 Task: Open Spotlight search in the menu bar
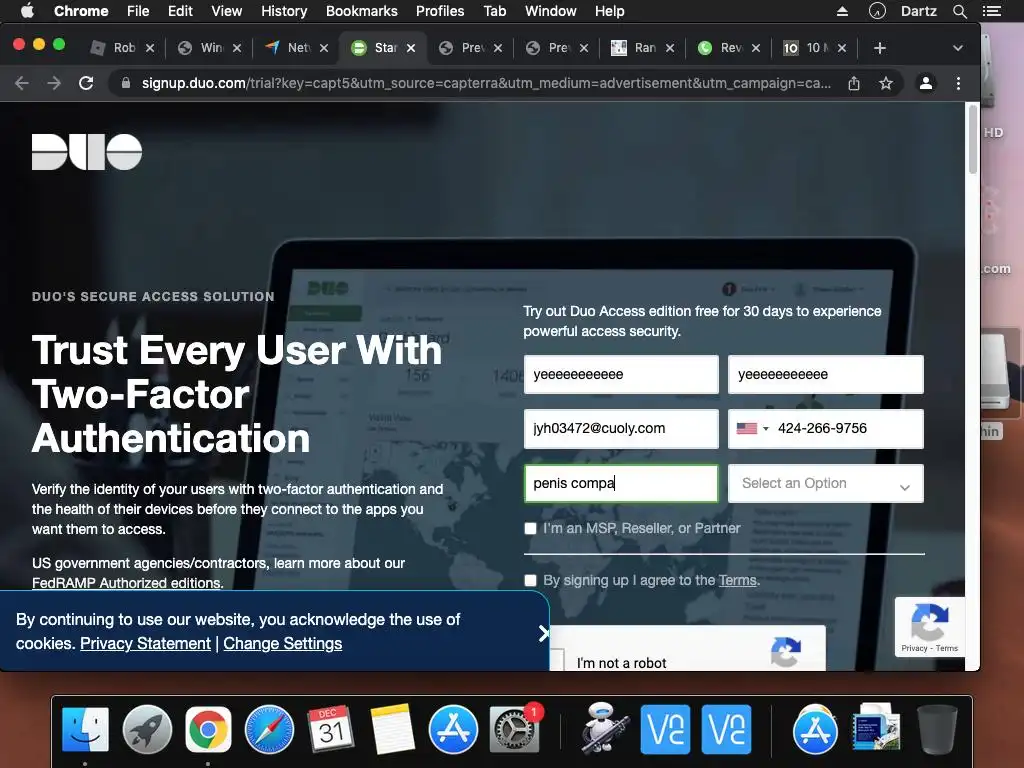(x=959, y=11)
